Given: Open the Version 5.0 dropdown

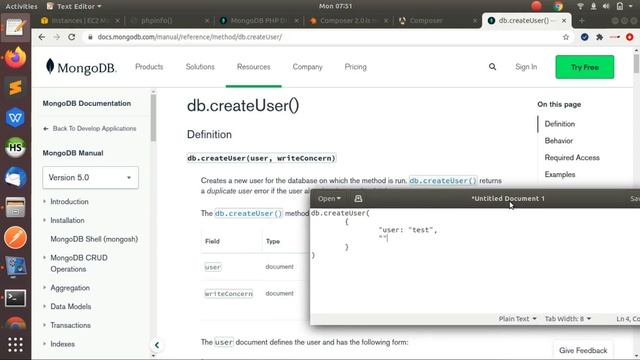Looking at the screenshot, I should 90,178.
